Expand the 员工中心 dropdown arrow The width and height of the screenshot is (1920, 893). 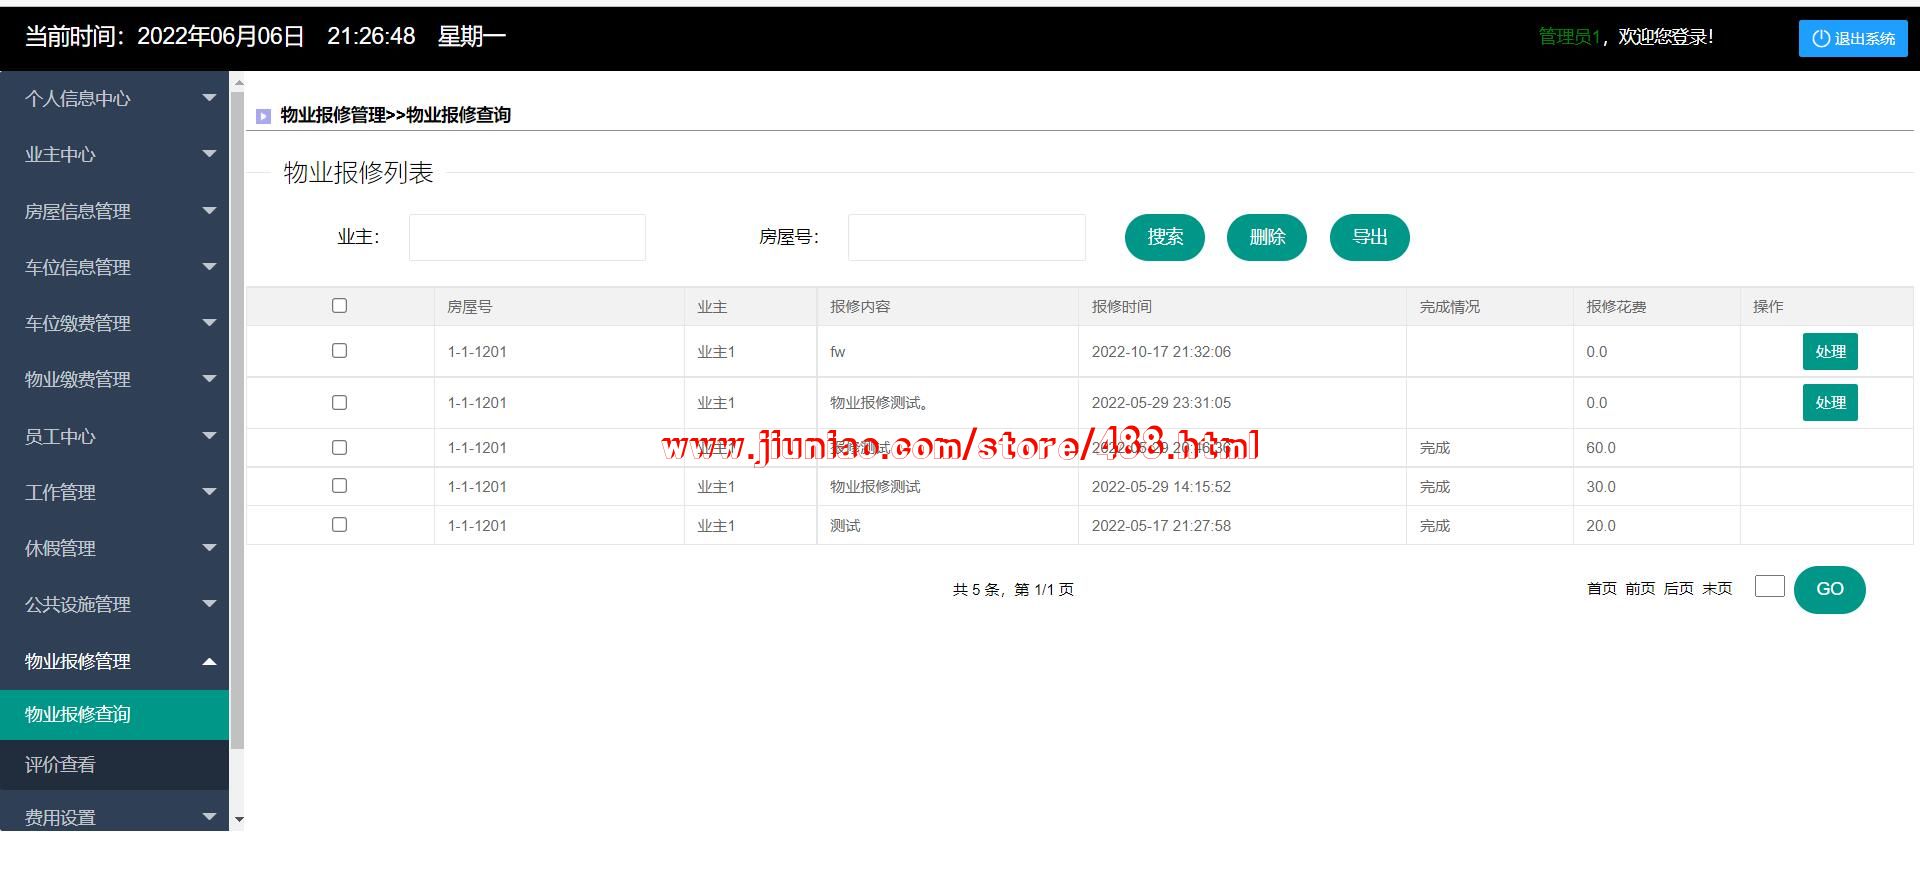click(209, 436)
